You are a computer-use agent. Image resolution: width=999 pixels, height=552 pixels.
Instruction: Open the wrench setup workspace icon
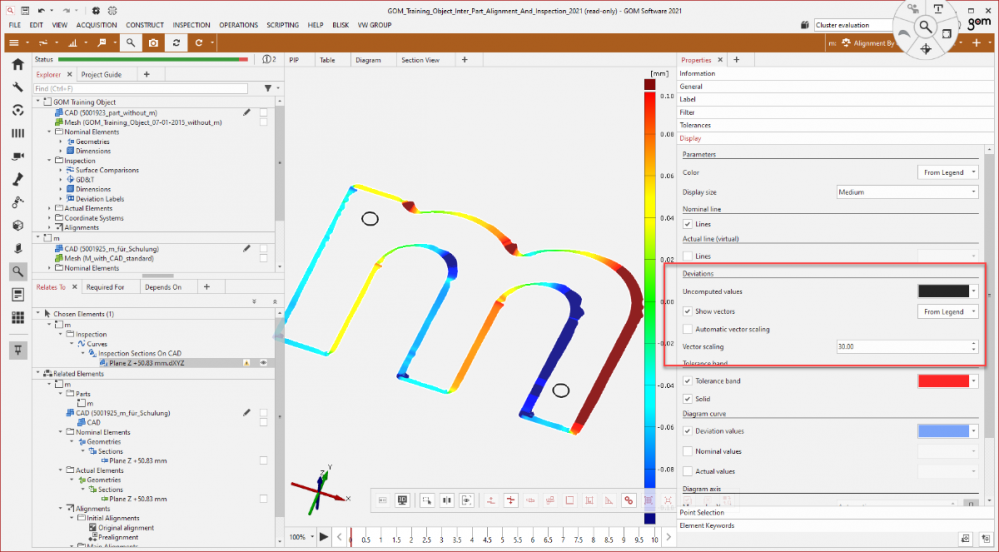[x=17, y=87]
